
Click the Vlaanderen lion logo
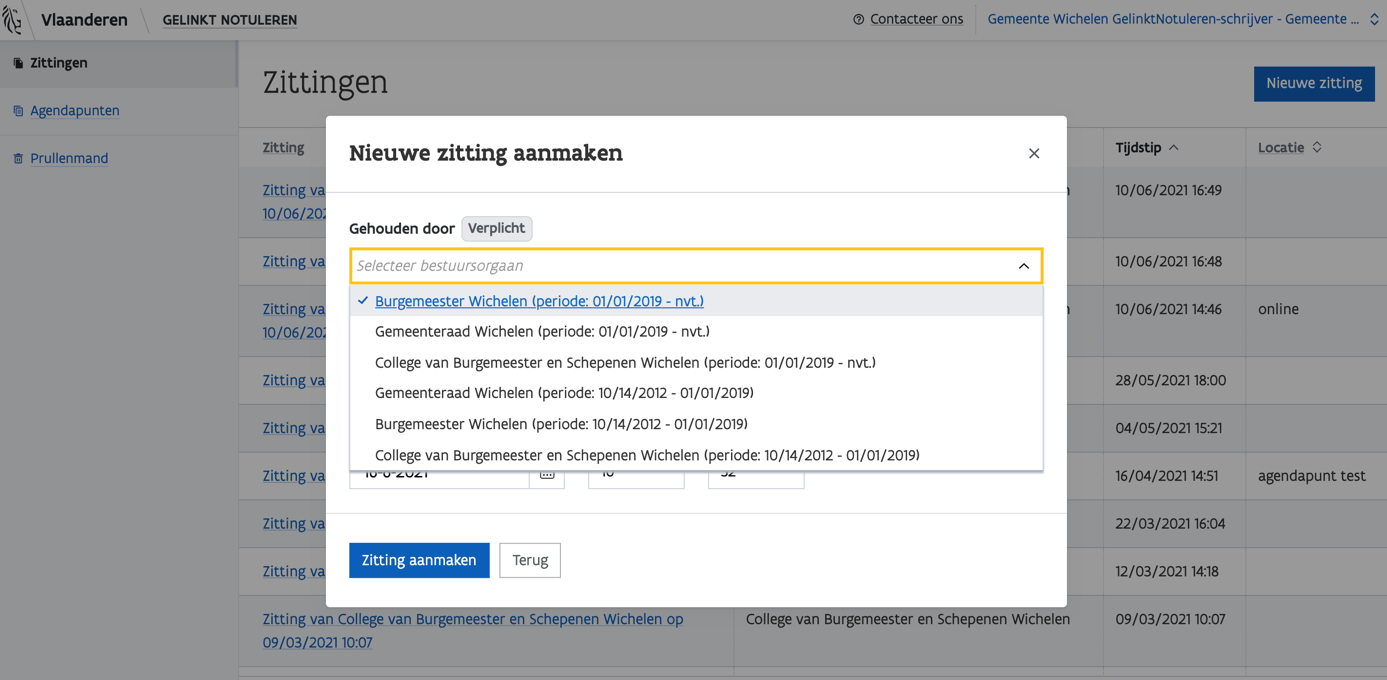13,19
